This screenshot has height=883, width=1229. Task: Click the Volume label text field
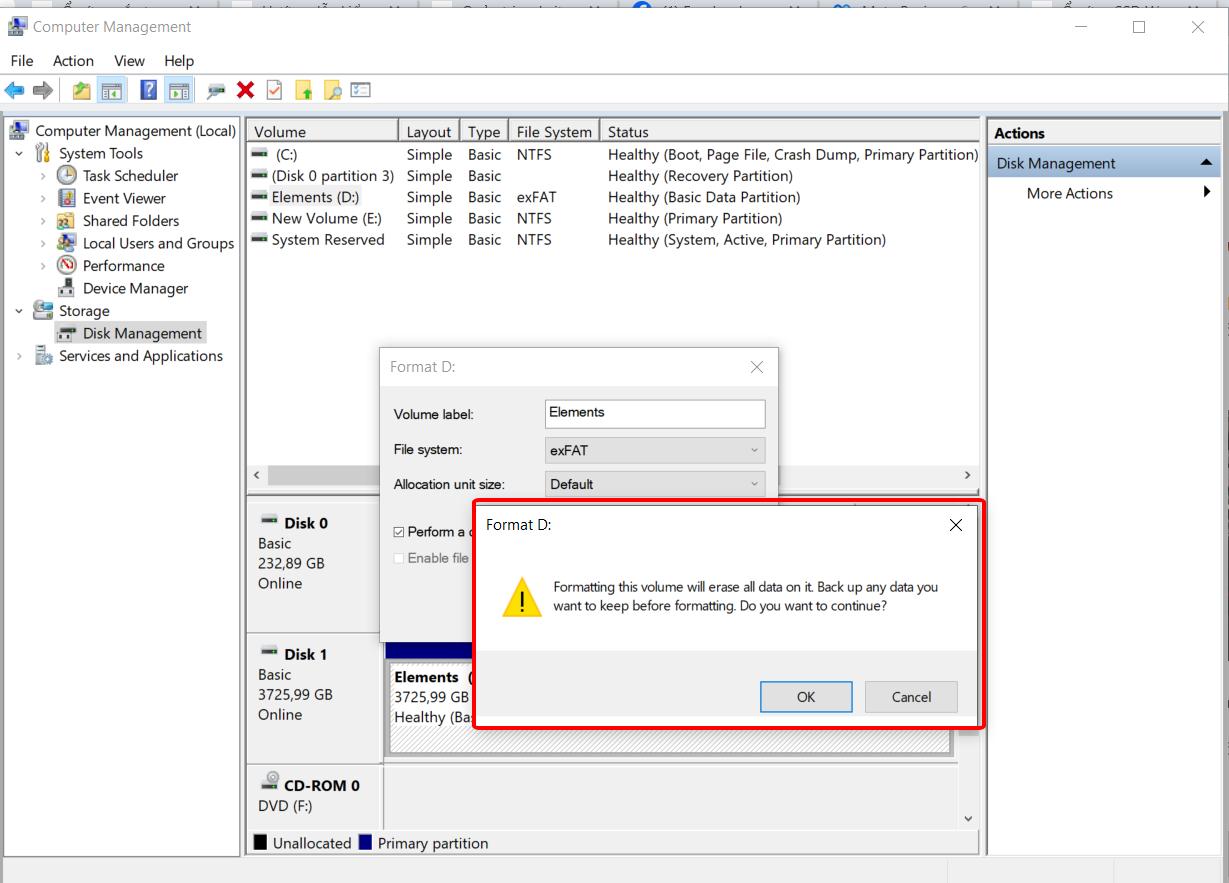pos(655,413)
